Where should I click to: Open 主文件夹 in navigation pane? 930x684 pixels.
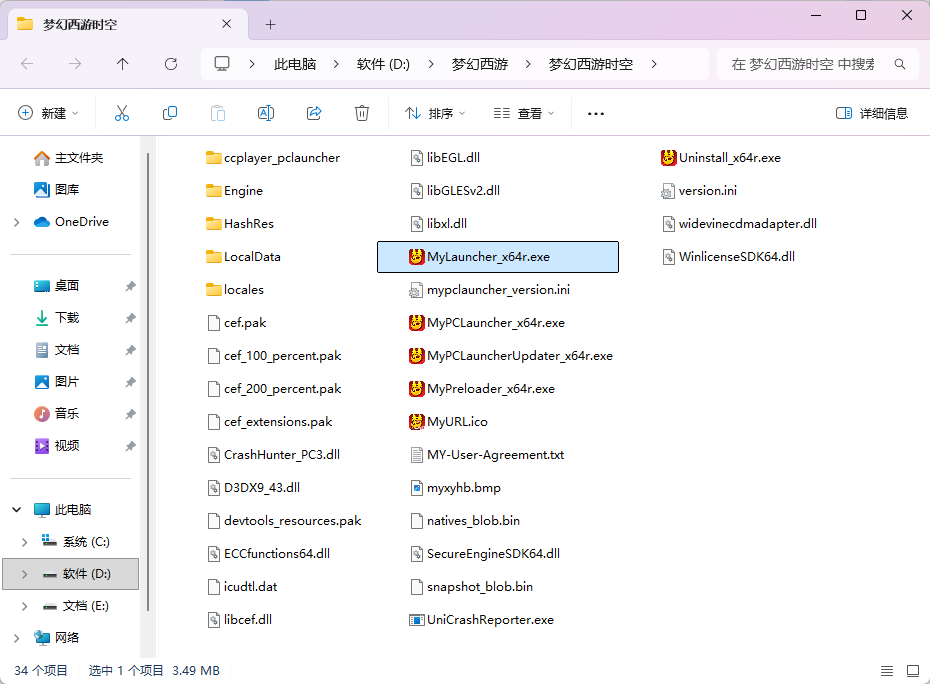point(69,158)
